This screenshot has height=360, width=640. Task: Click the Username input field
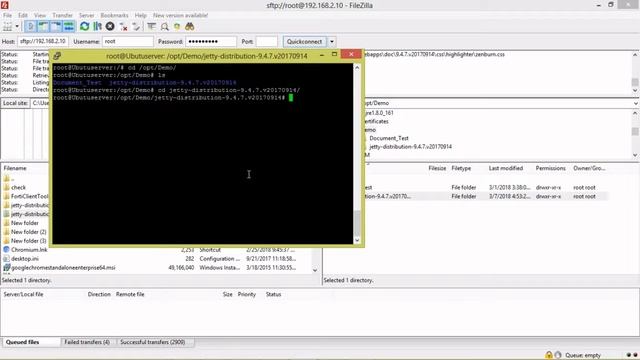point(128,42)
